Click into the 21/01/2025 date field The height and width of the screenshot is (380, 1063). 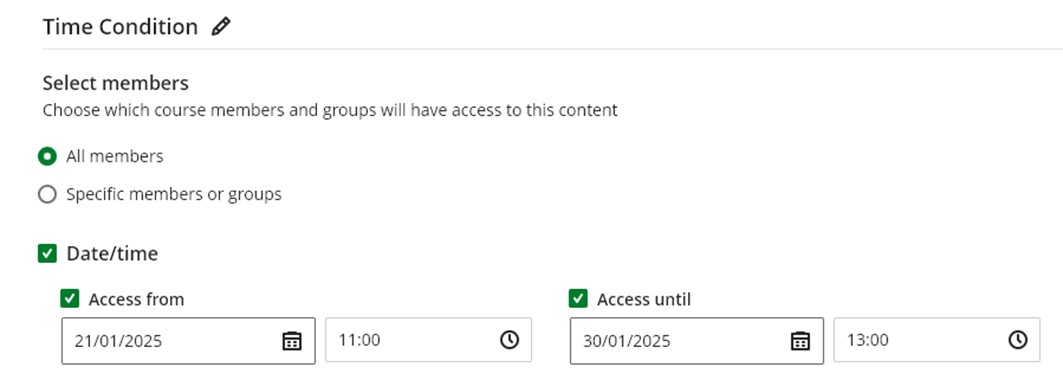pos(188,341)
